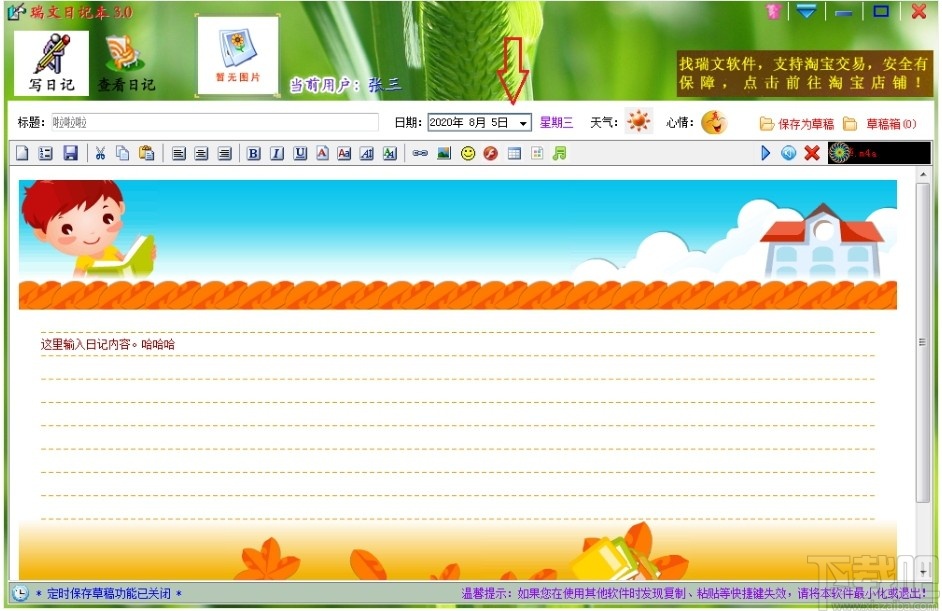Insert a Flash animation

pyautogui.click(x=491, y=153)
